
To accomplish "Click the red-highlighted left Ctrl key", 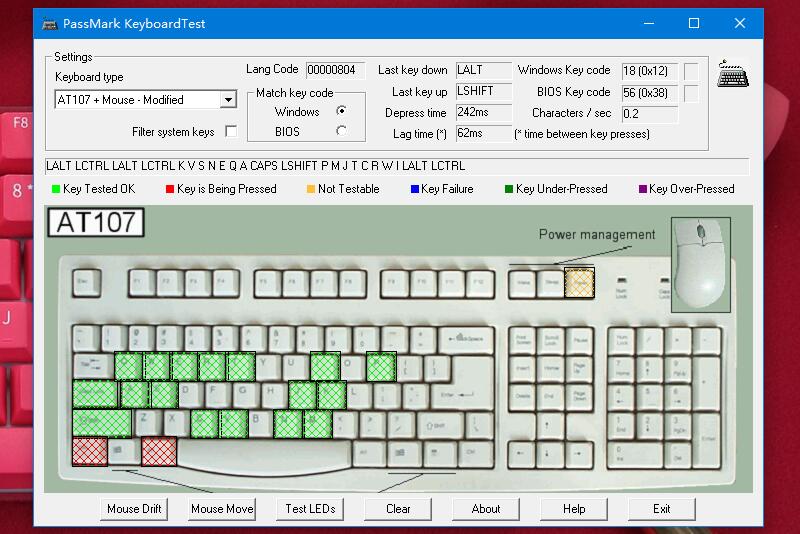I will click(90, 451).
